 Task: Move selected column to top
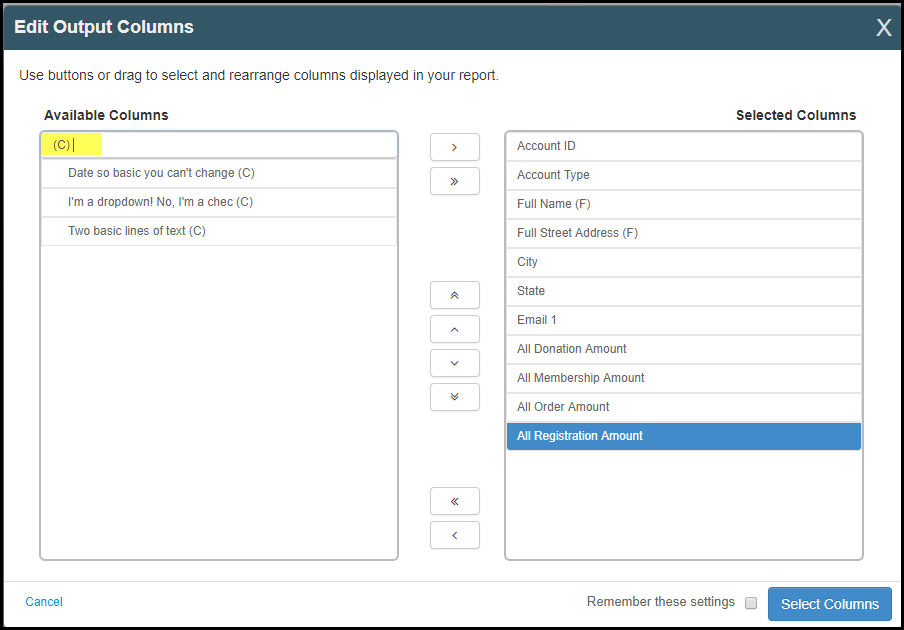click(x=454, y=295)
